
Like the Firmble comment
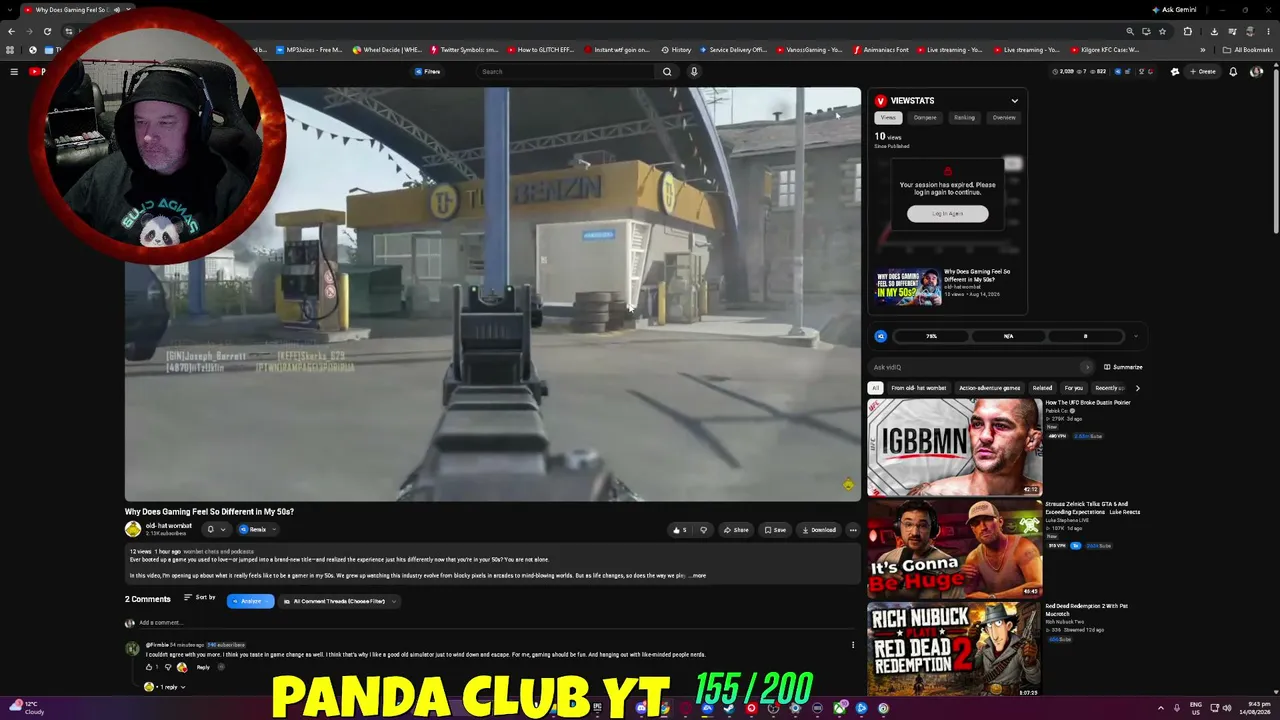(149, 667)
